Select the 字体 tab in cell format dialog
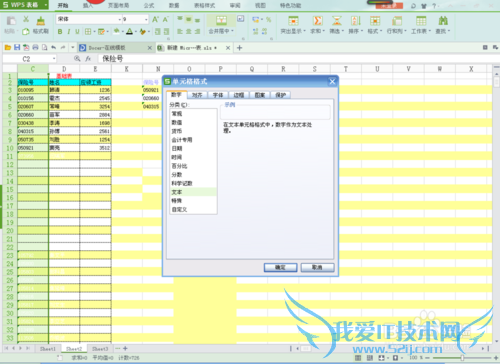 point(218,95)
